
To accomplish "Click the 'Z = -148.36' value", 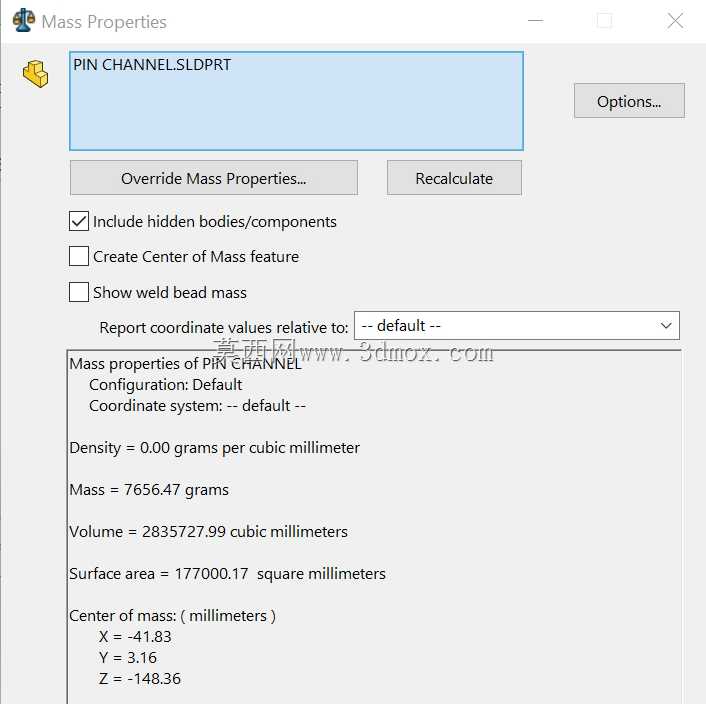I will coord(140,679).
